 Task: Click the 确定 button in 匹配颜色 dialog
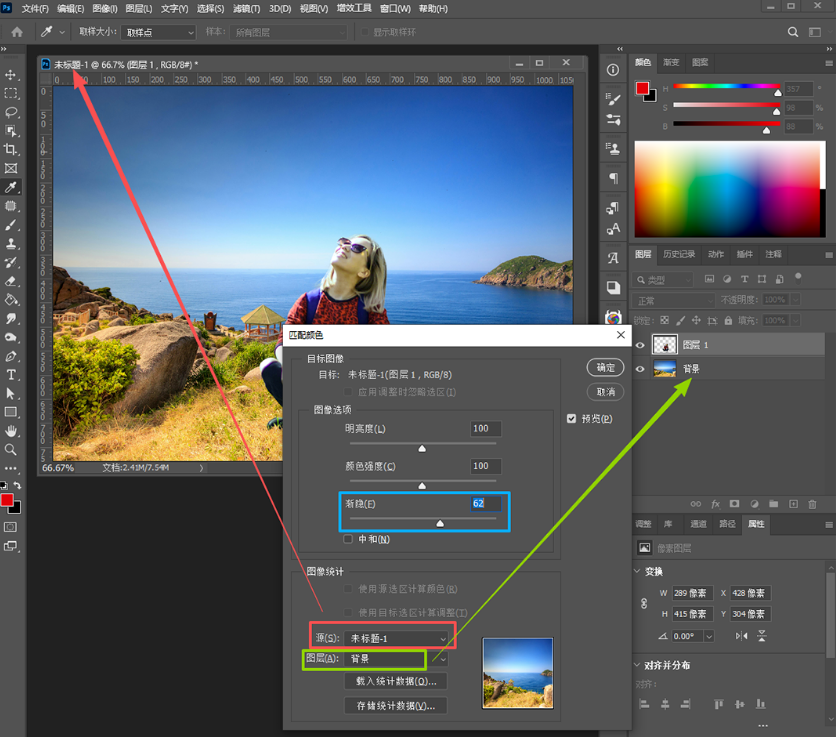pyautogui.click(x=606, y=367)
